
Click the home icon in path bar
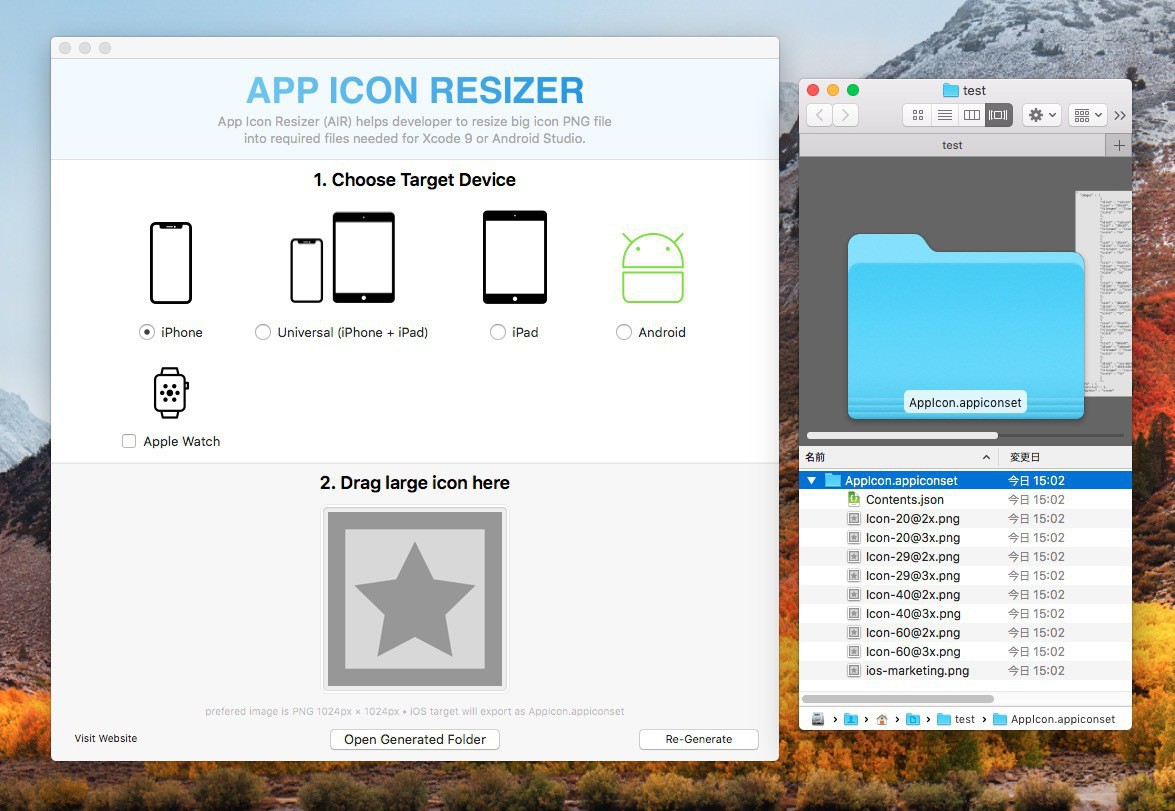882,720
